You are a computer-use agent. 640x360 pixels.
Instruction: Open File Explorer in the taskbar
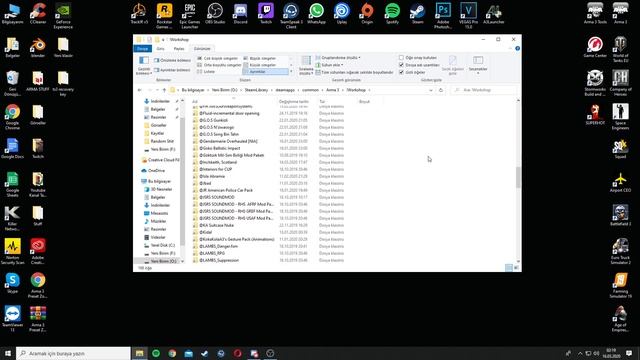point(140,353)
